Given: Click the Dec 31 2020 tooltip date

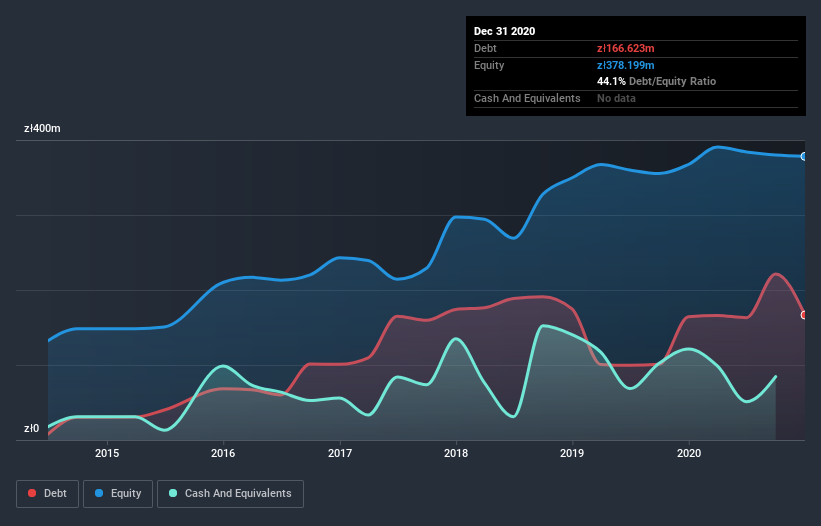Looking at the screenshot, I should [504, 31].
